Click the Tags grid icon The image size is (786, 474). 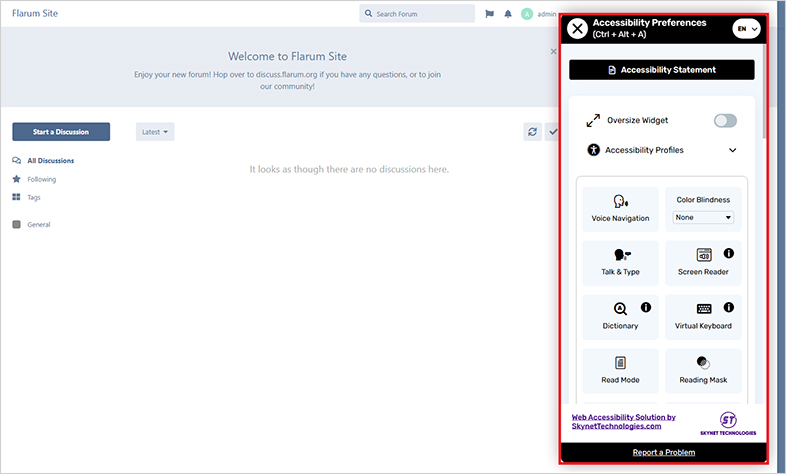click(x=17, y=197)
